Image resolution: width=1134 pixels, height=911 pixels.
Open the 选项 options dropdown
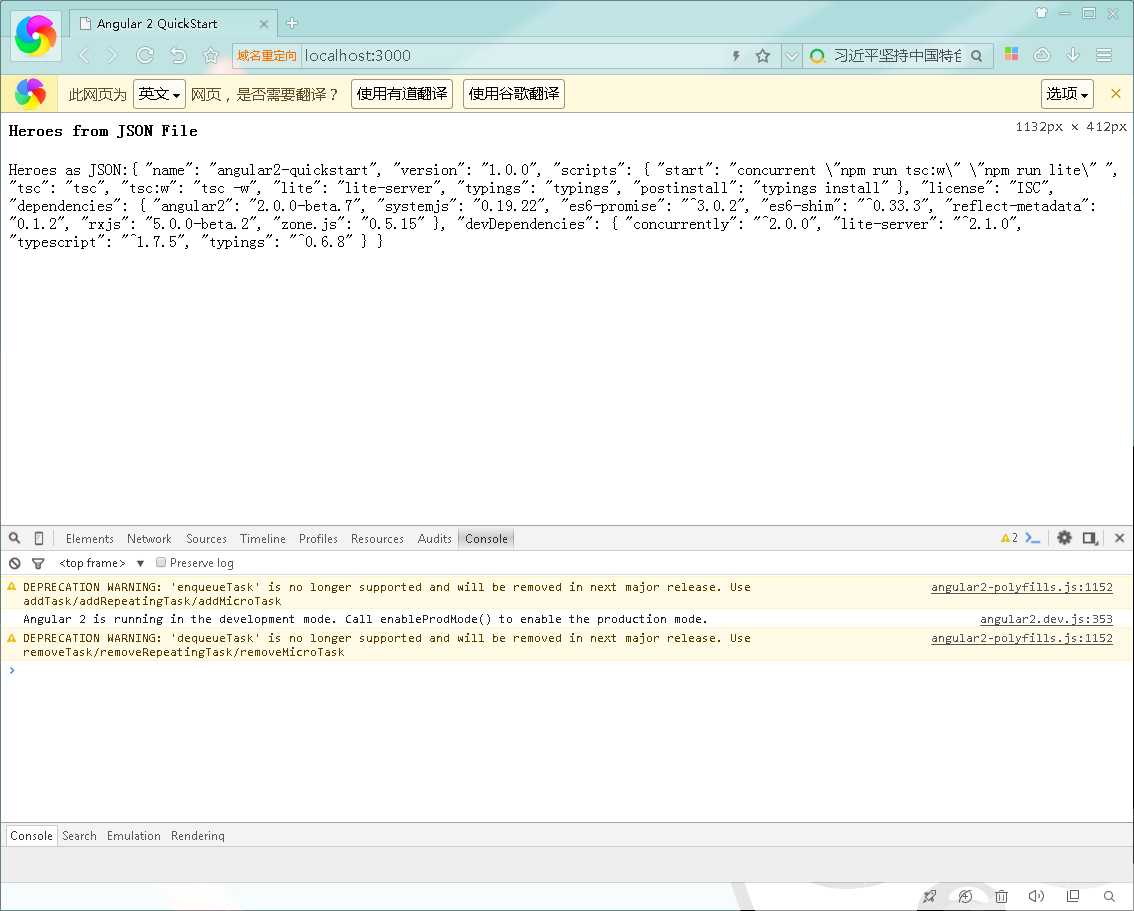coord(1067,94)
